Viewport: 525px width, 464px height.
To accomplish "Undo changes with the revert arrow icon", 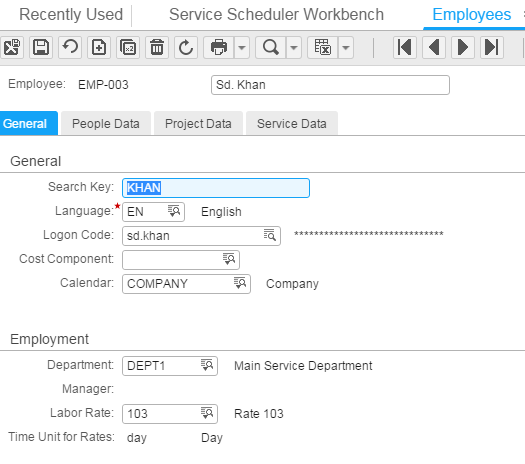I will pos(70,47).
